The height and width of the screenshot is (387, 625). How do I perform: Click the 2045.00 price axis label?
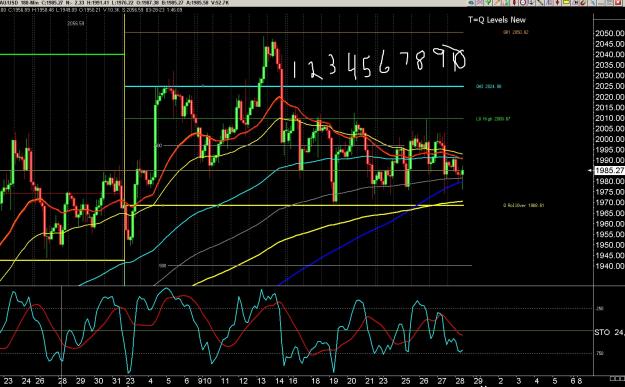(x=609, y=44)
